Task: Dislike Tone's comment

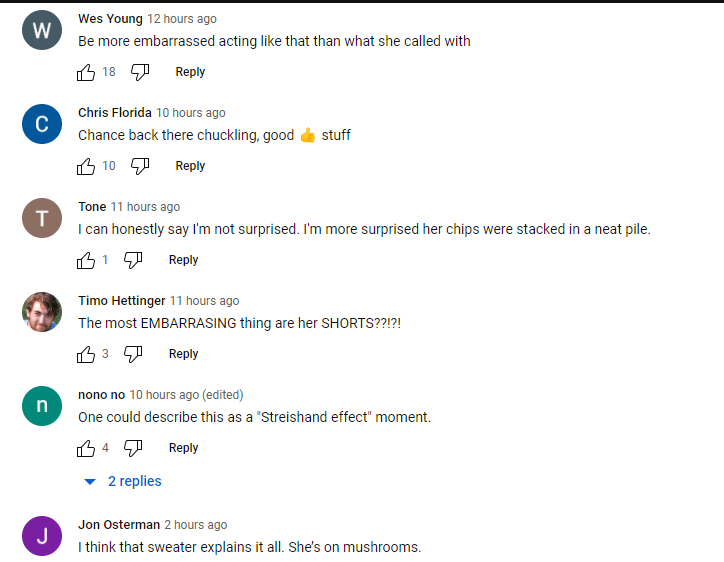Action: tap(133, 260)
